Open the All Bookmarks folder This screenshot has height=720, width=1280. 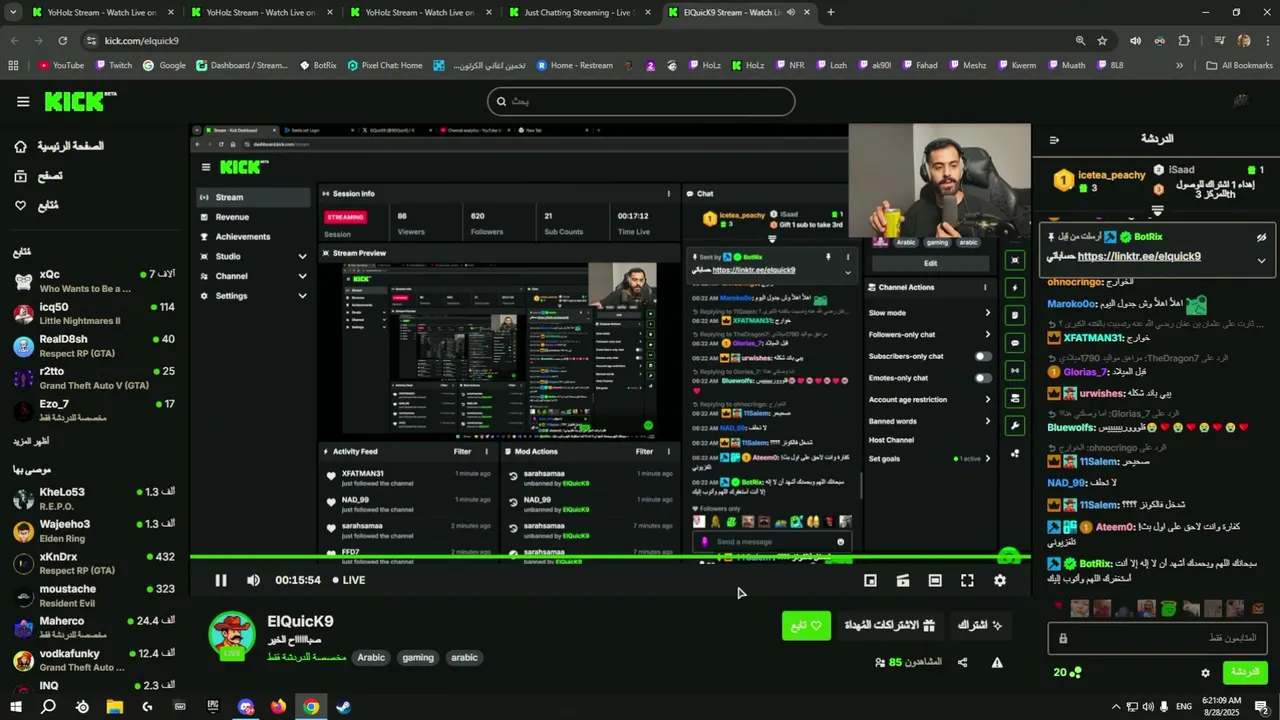tap(1239, 66)
